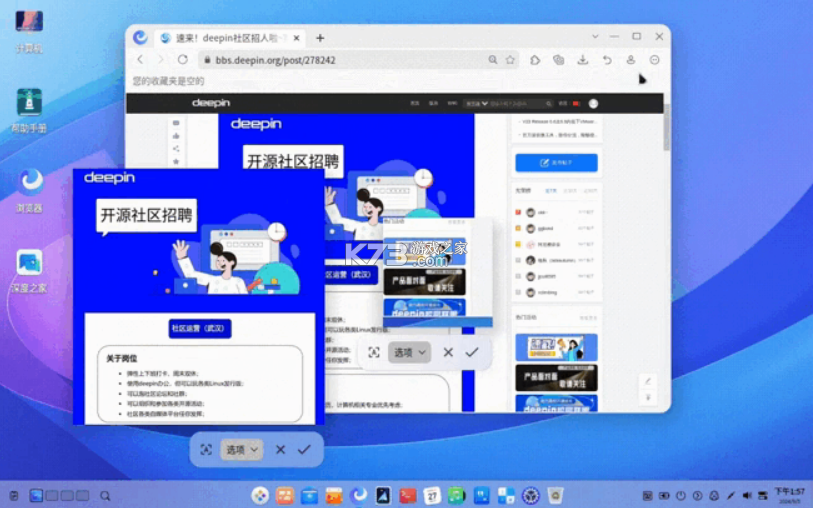
Task: Reload the deepin forum page
Action: click(x=183, y=60)
